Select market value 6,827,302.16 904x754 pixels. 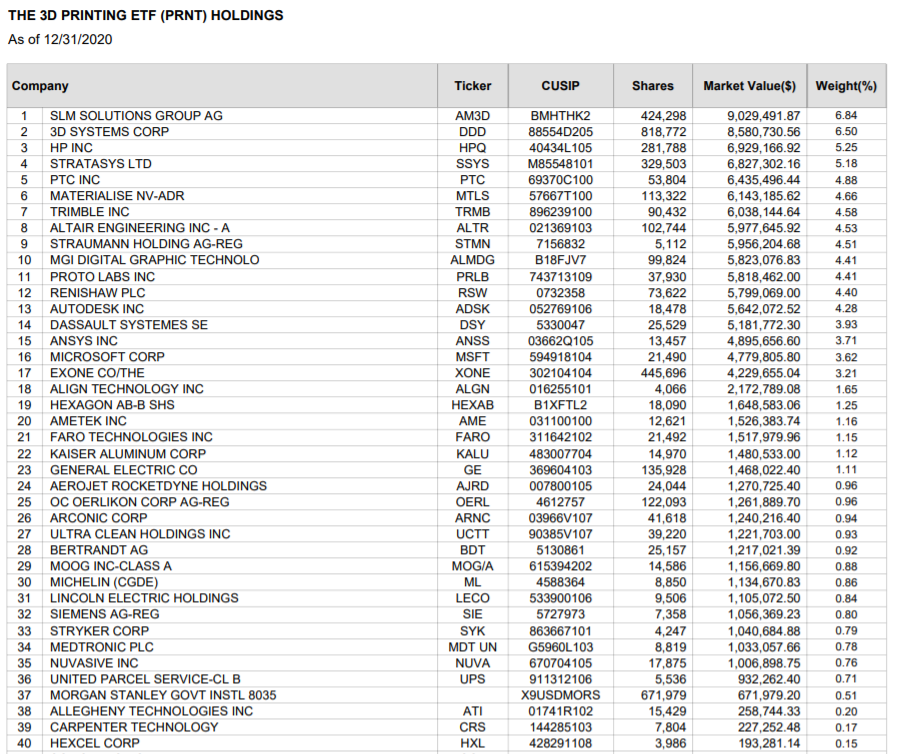763,164
